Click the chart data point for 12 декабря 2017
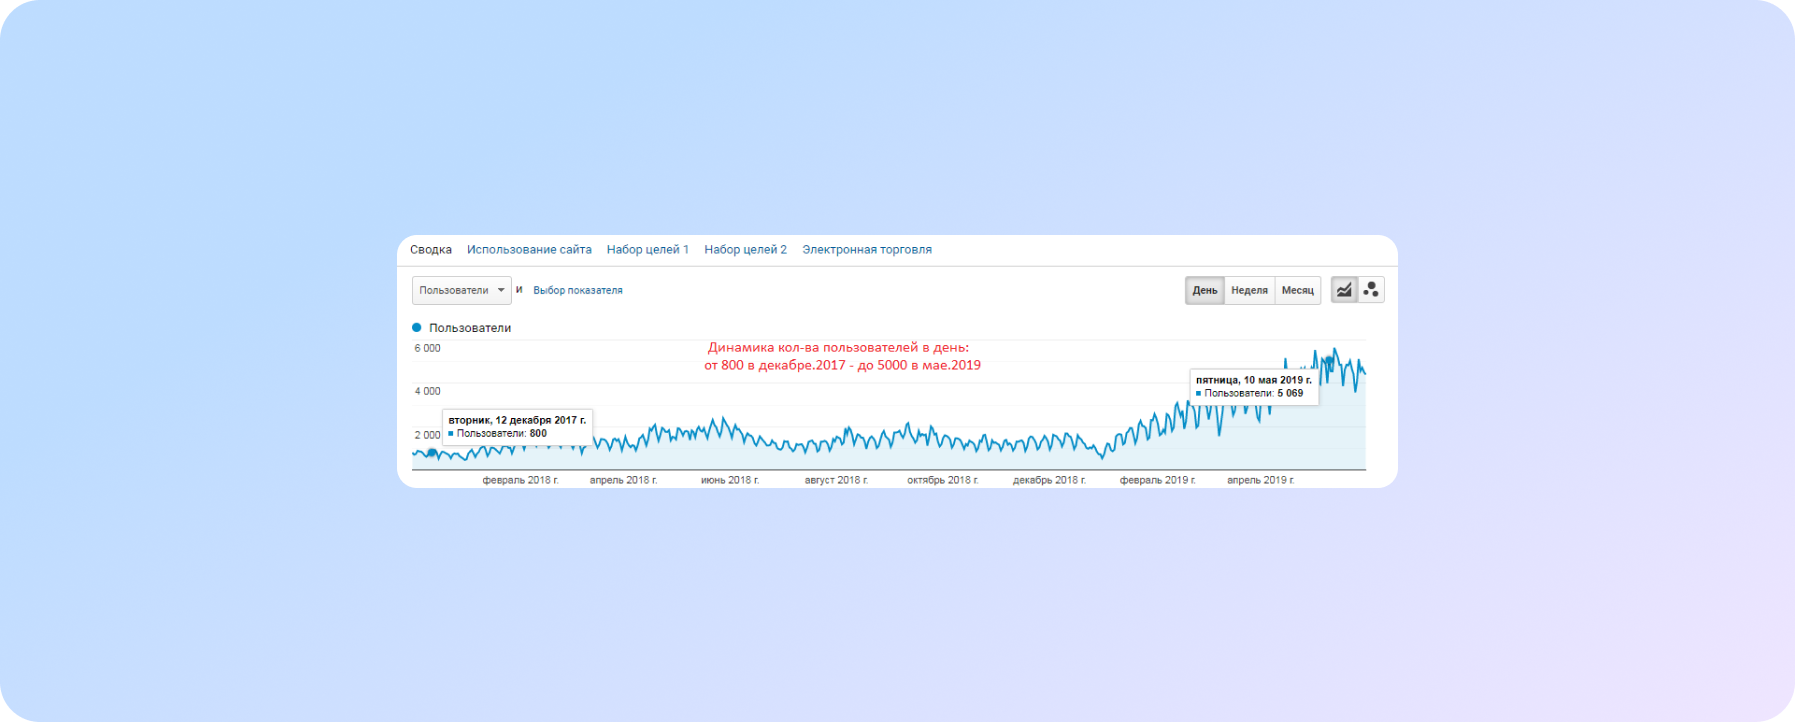 (432, 453)
